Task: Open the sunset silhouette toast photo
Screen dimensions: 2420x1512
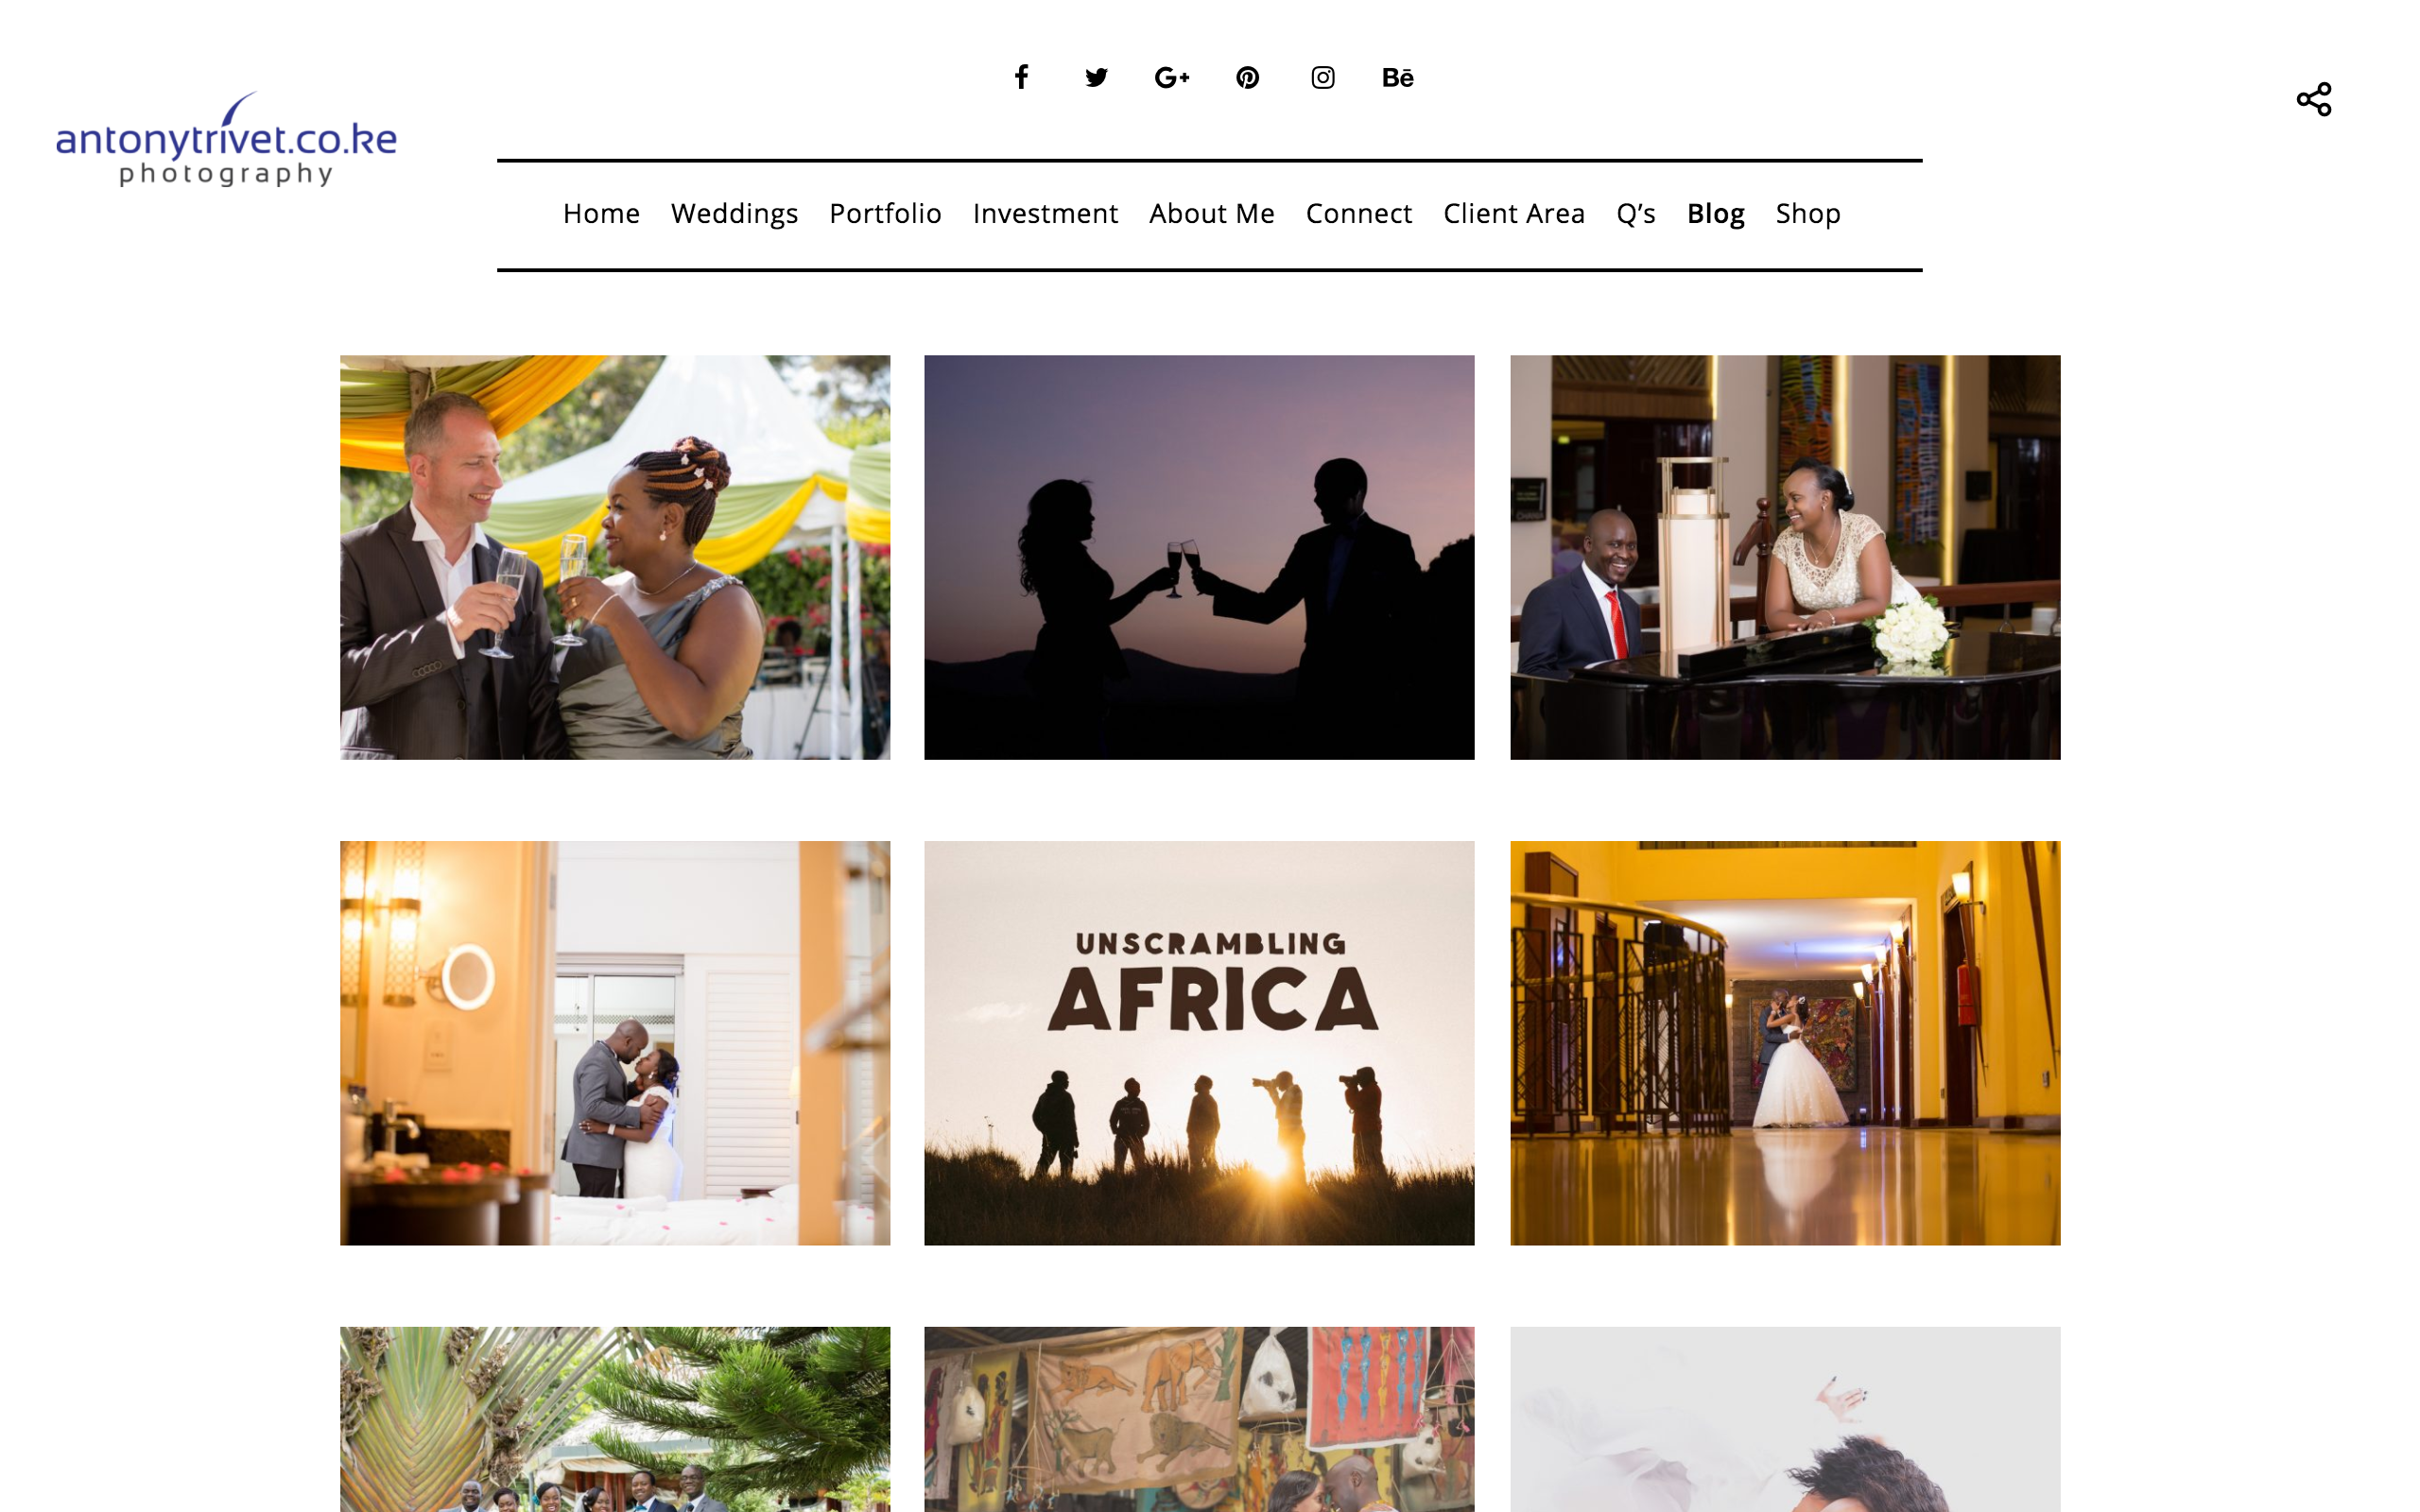Action: (1199, 557)
